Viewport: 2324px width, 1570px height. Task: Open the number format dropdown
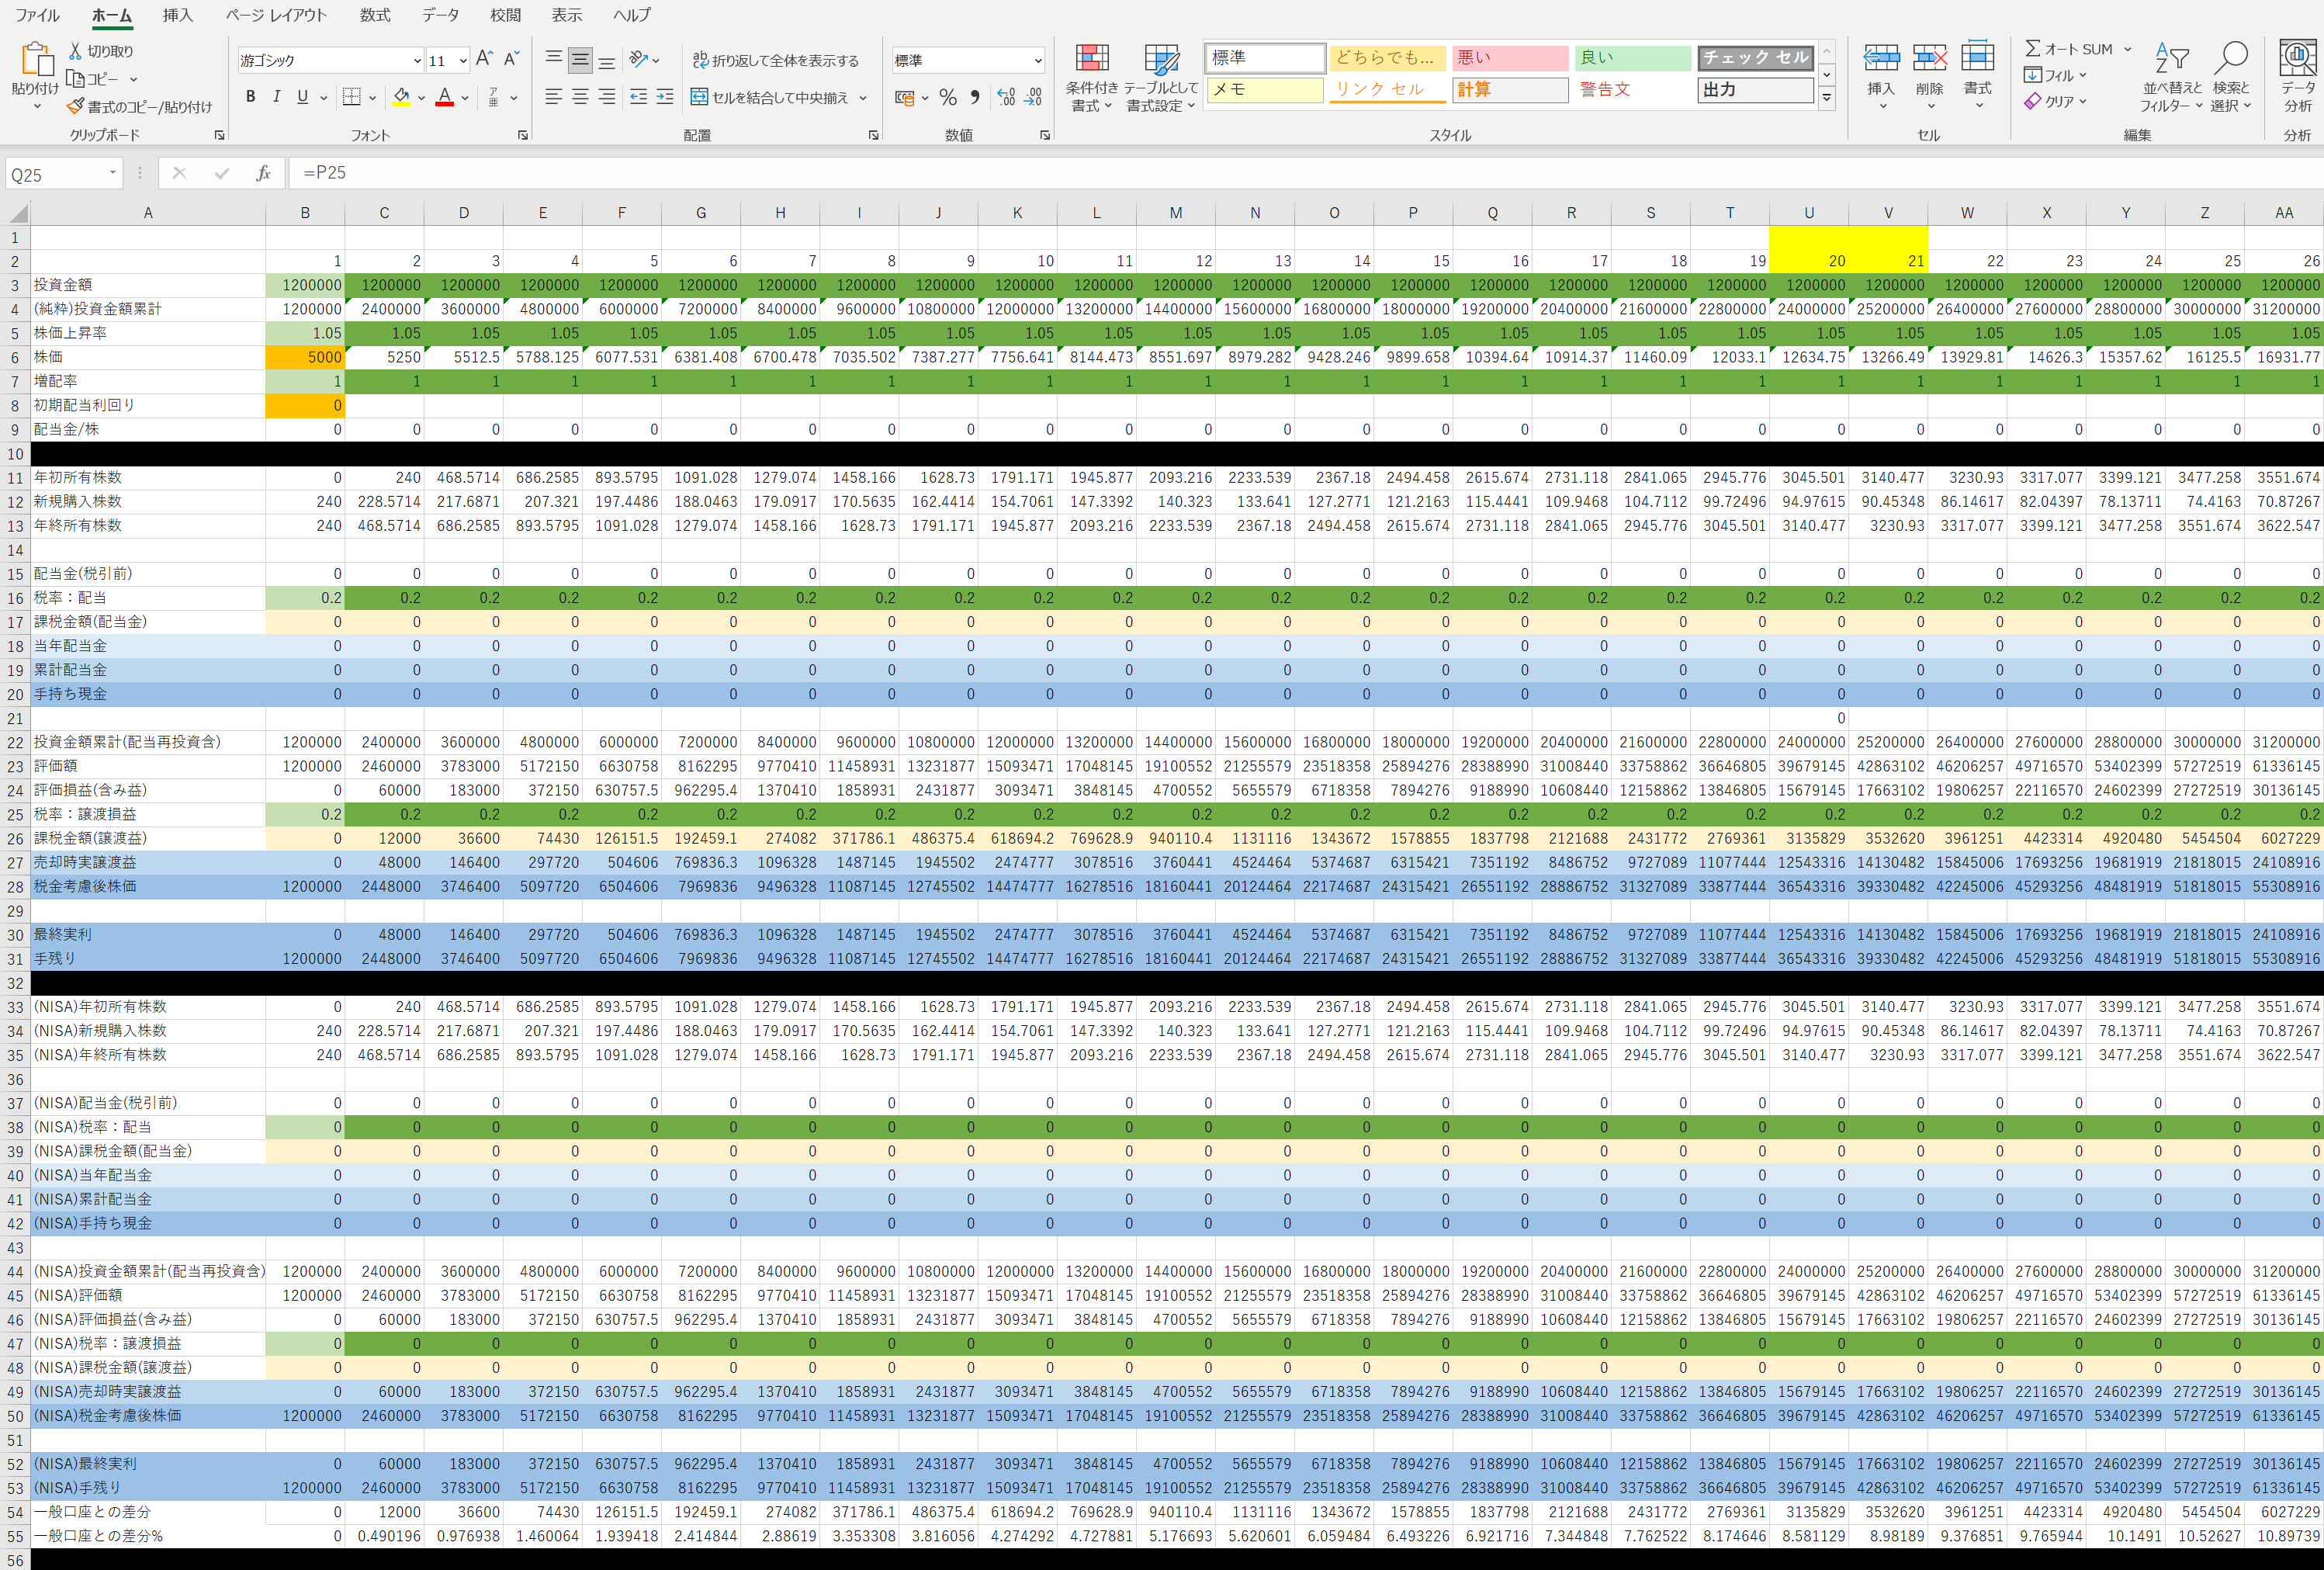point(1037,61)
